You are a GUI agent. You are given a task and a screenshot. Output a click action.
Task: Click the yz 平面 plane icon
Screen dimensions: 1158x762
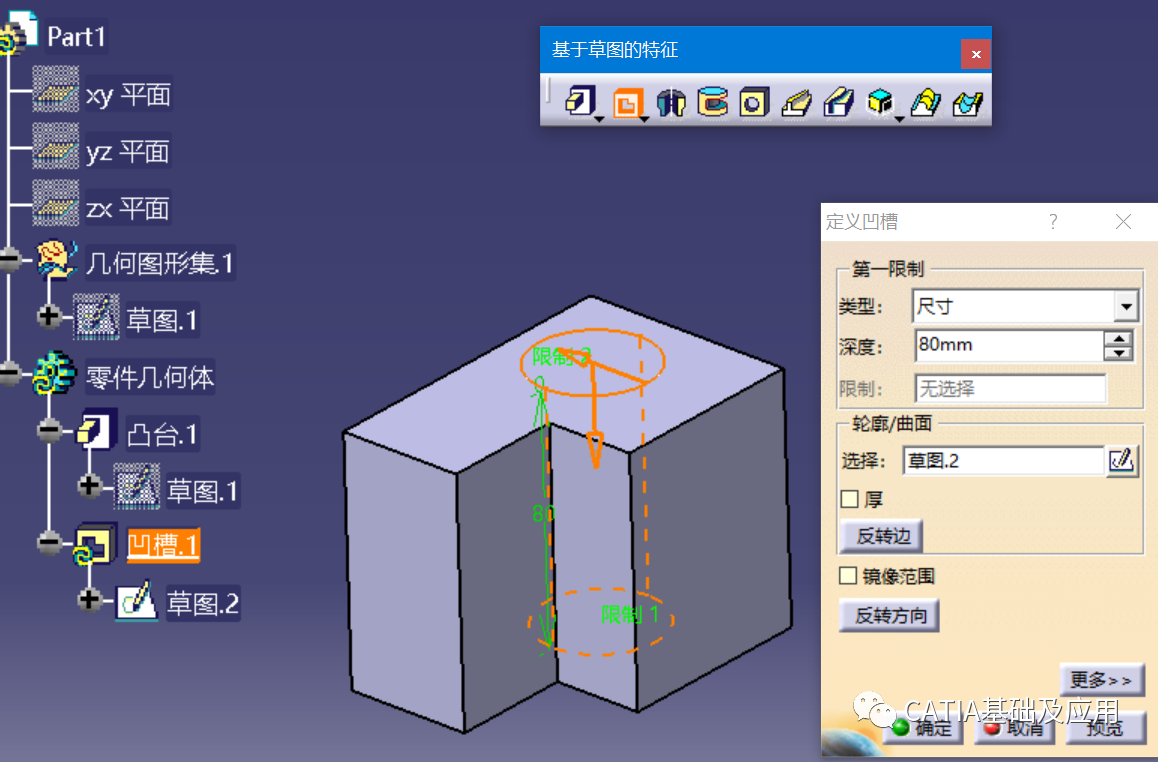tap(55, 146)
